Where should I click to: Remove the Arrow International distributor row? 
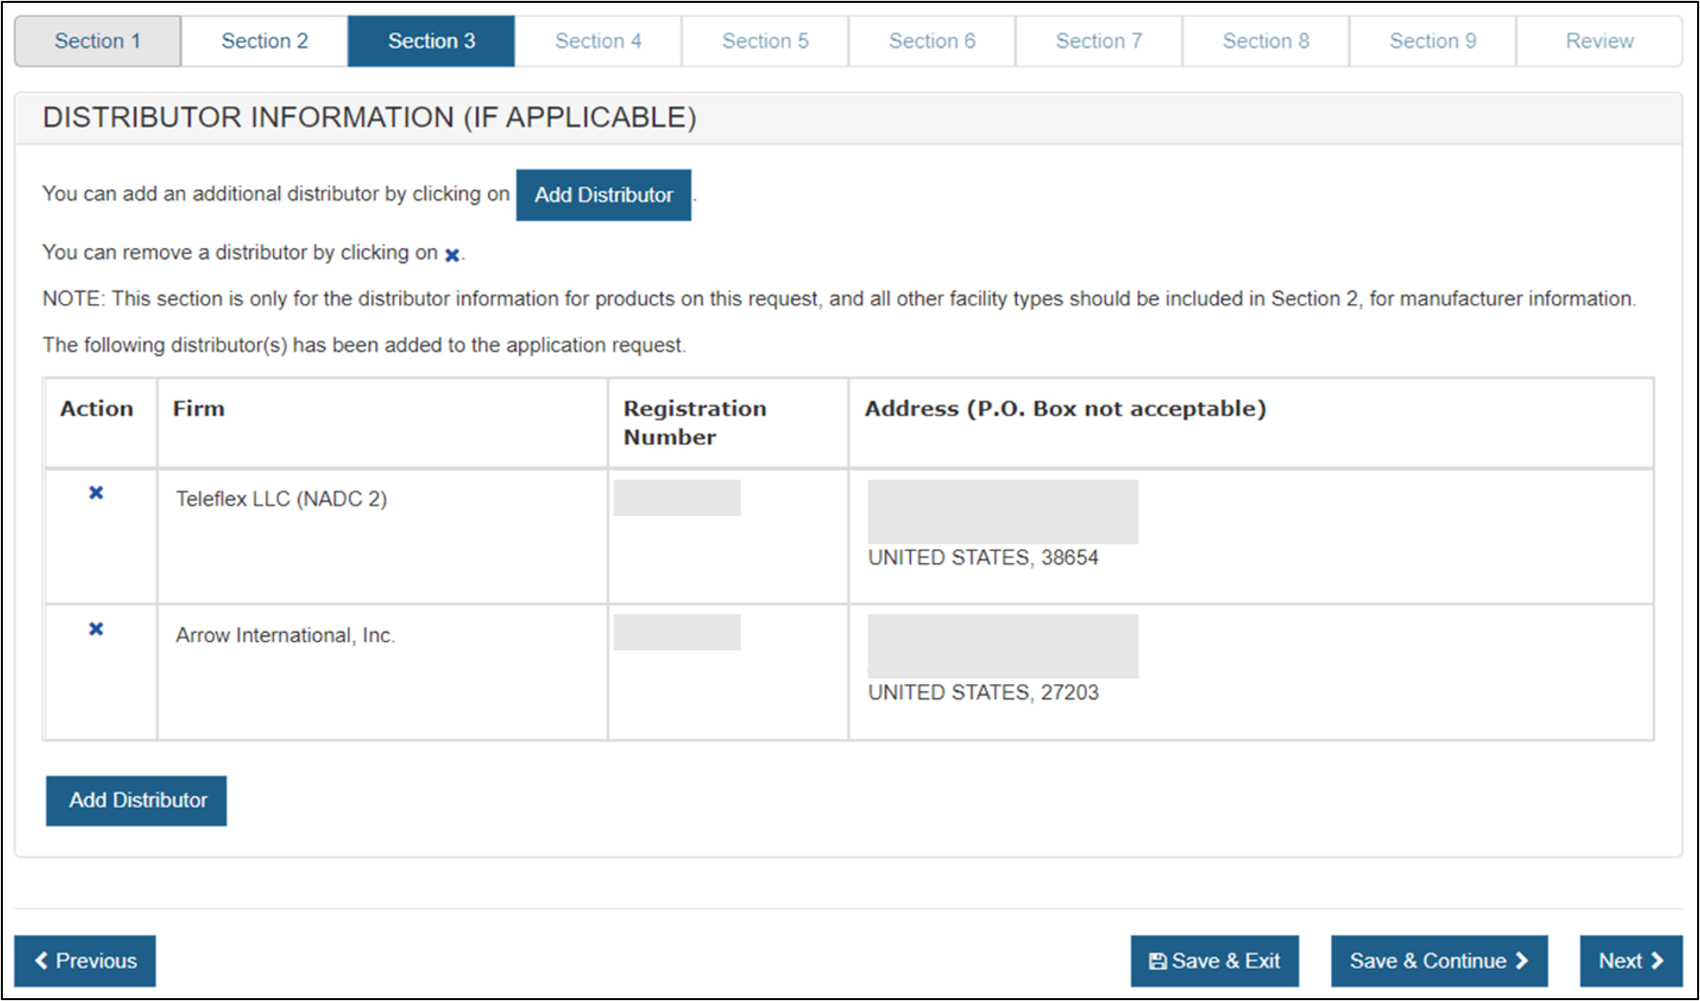96,629
